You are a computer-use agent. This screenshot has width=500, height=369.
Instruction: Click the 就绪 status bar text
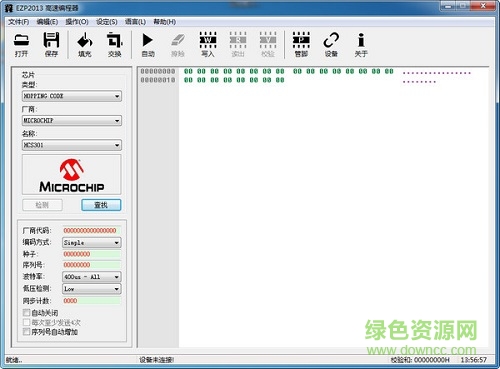tap(14, 360)
